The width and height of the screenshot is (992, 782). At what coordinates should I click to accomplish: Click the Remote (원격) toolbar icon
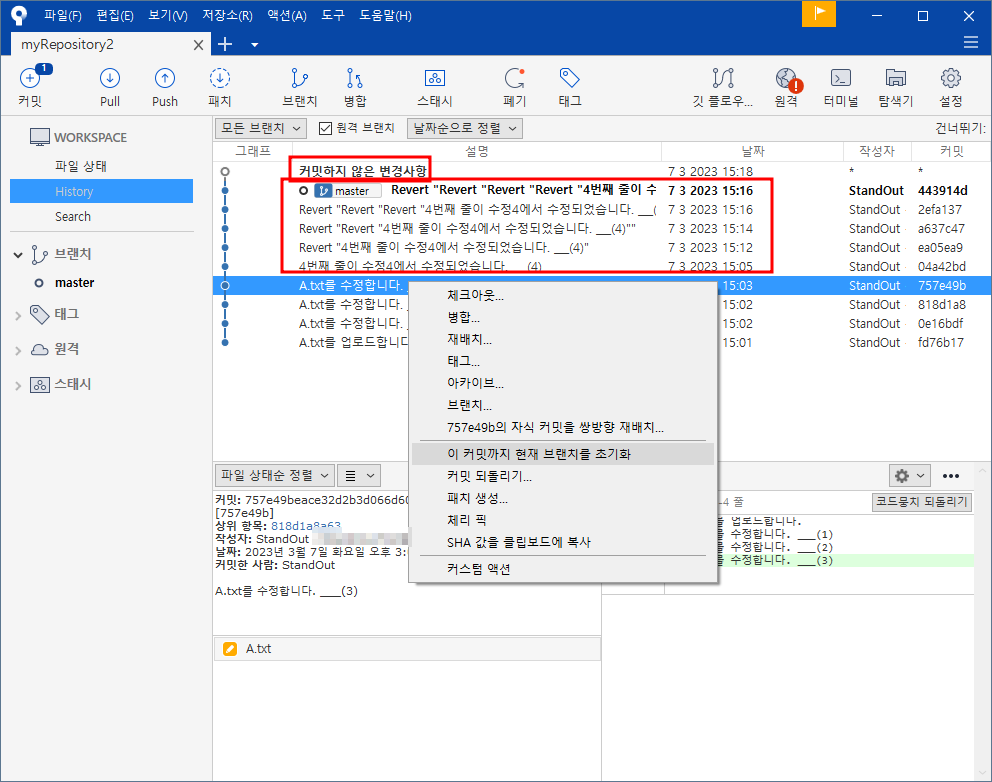click(786, 87)
